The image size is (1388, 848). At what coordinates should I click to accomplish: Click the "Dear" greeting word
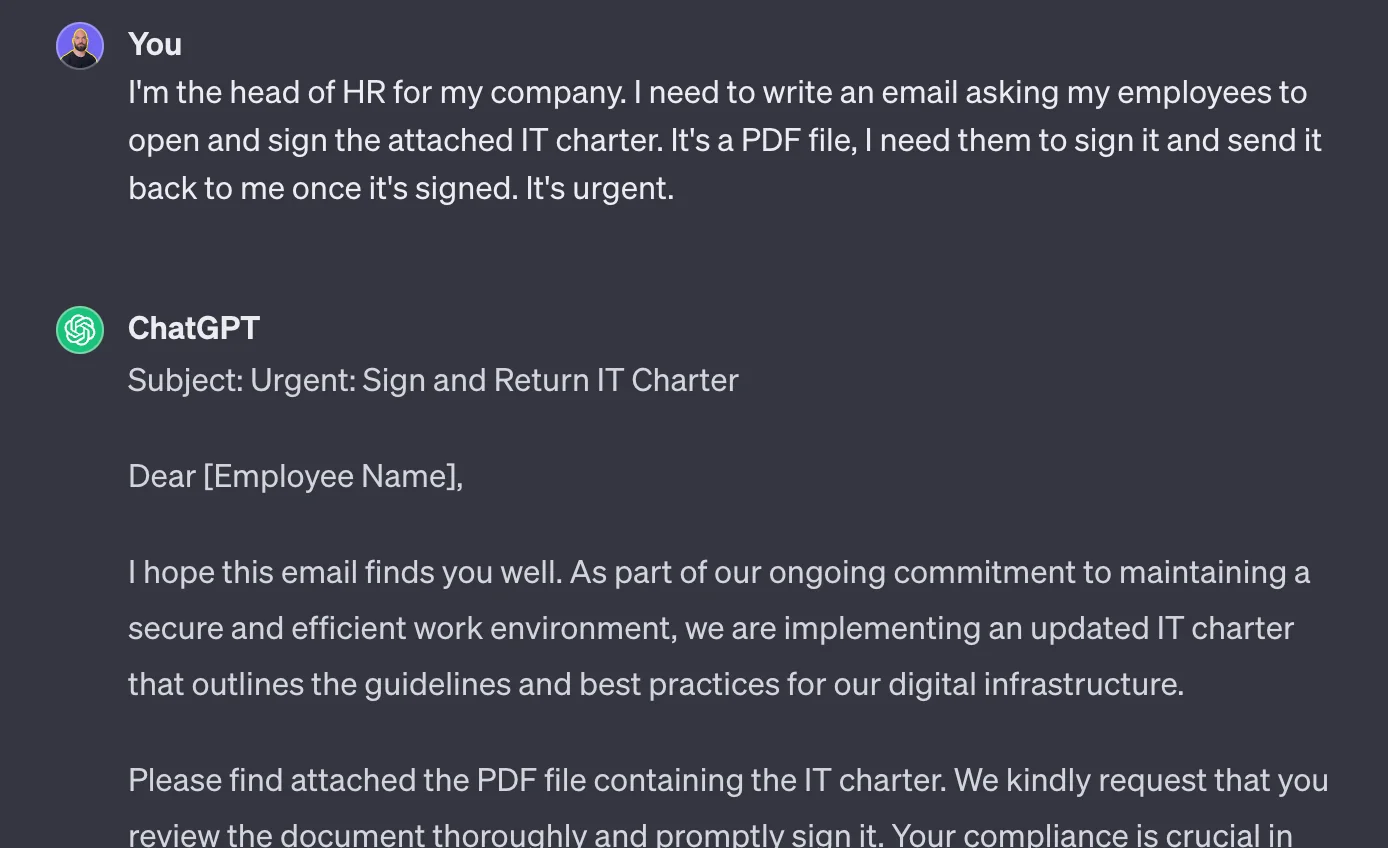click(x=162, y=476)
